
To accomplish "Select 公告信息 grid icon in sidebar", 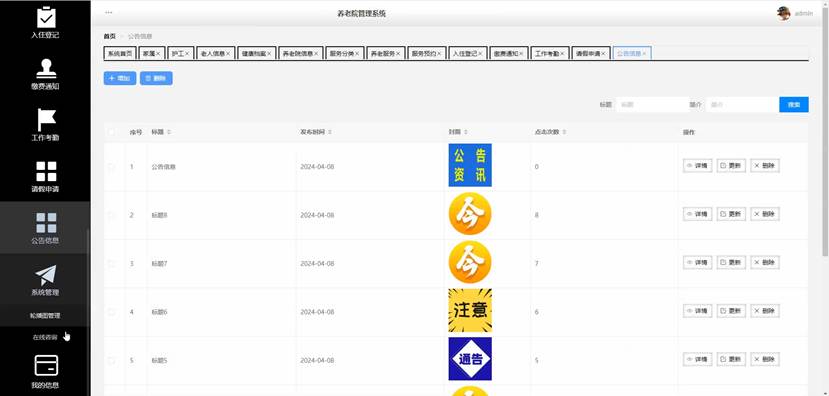I will pyautogui.click(x=46, y=223).
